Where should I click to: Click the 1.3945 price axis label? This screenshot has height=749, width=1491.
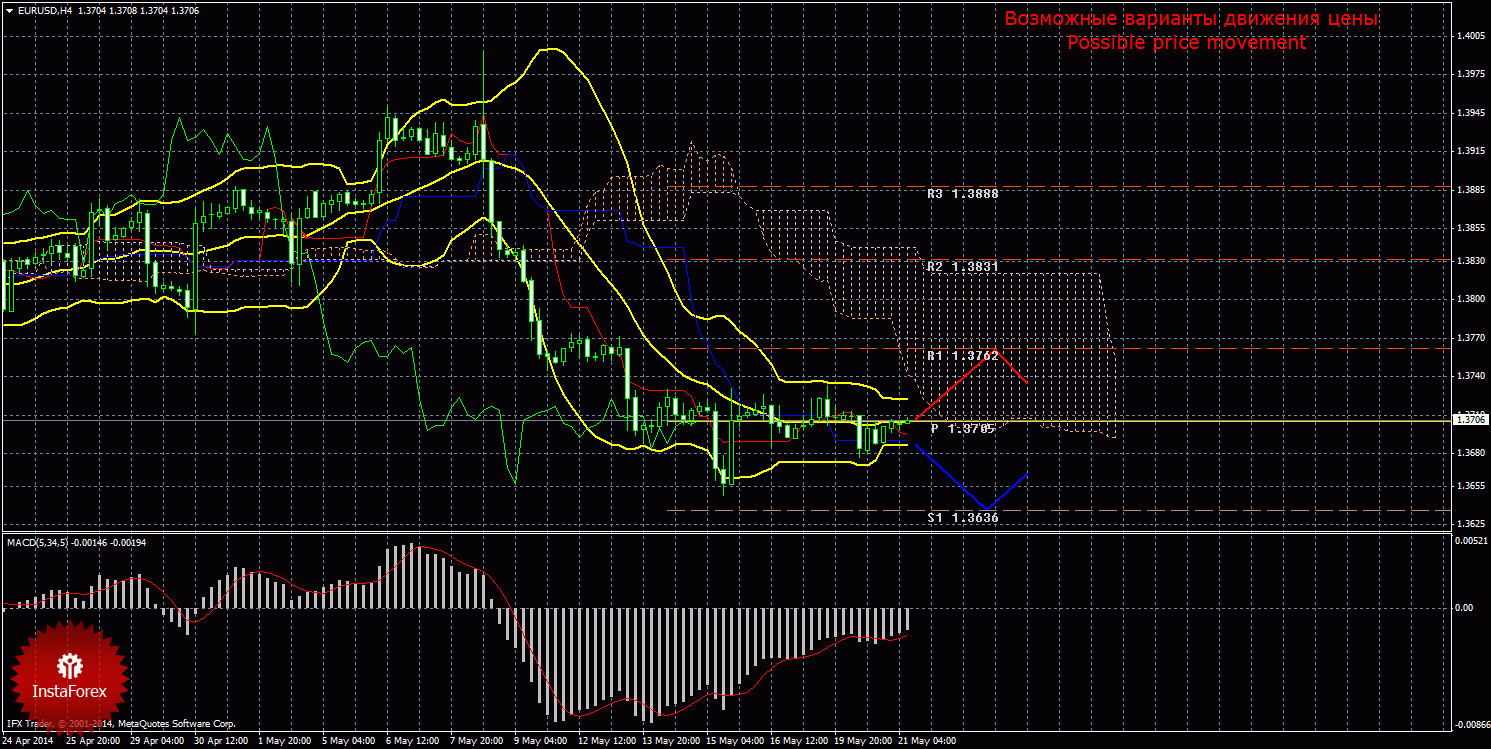point(1470,114)
